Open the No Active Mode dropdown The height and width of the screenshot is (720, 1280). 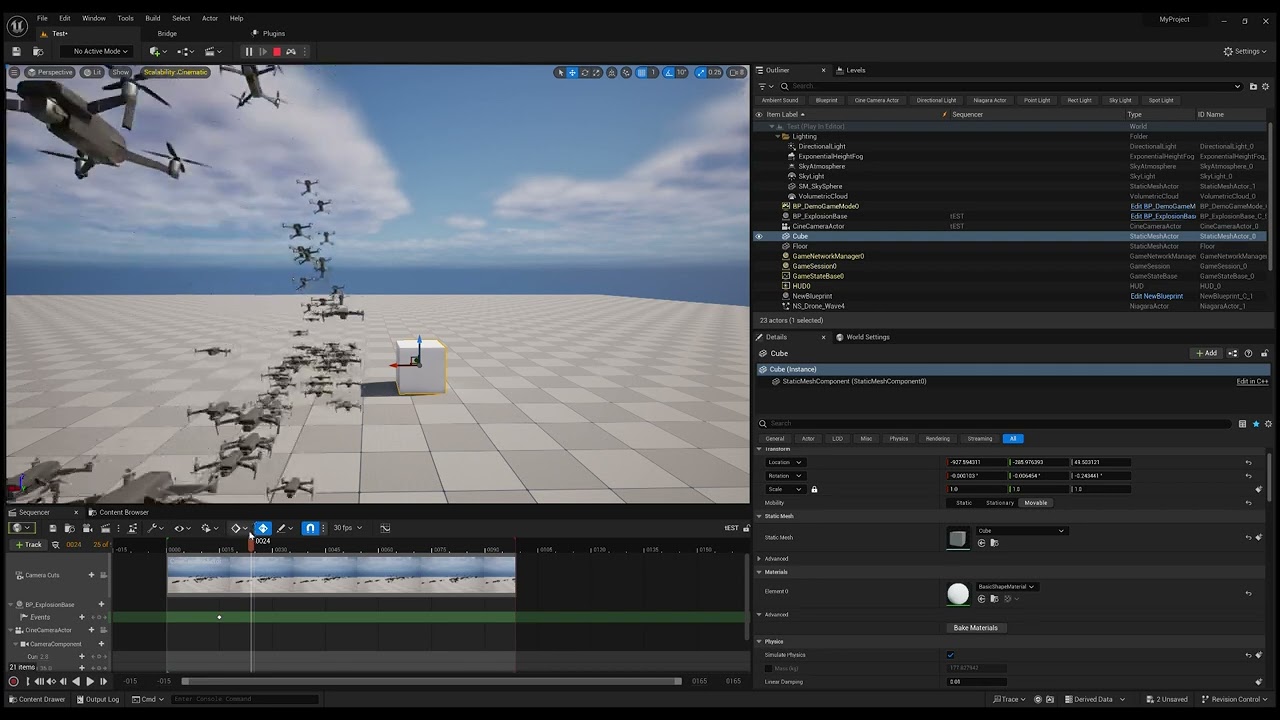pos(96,51)
